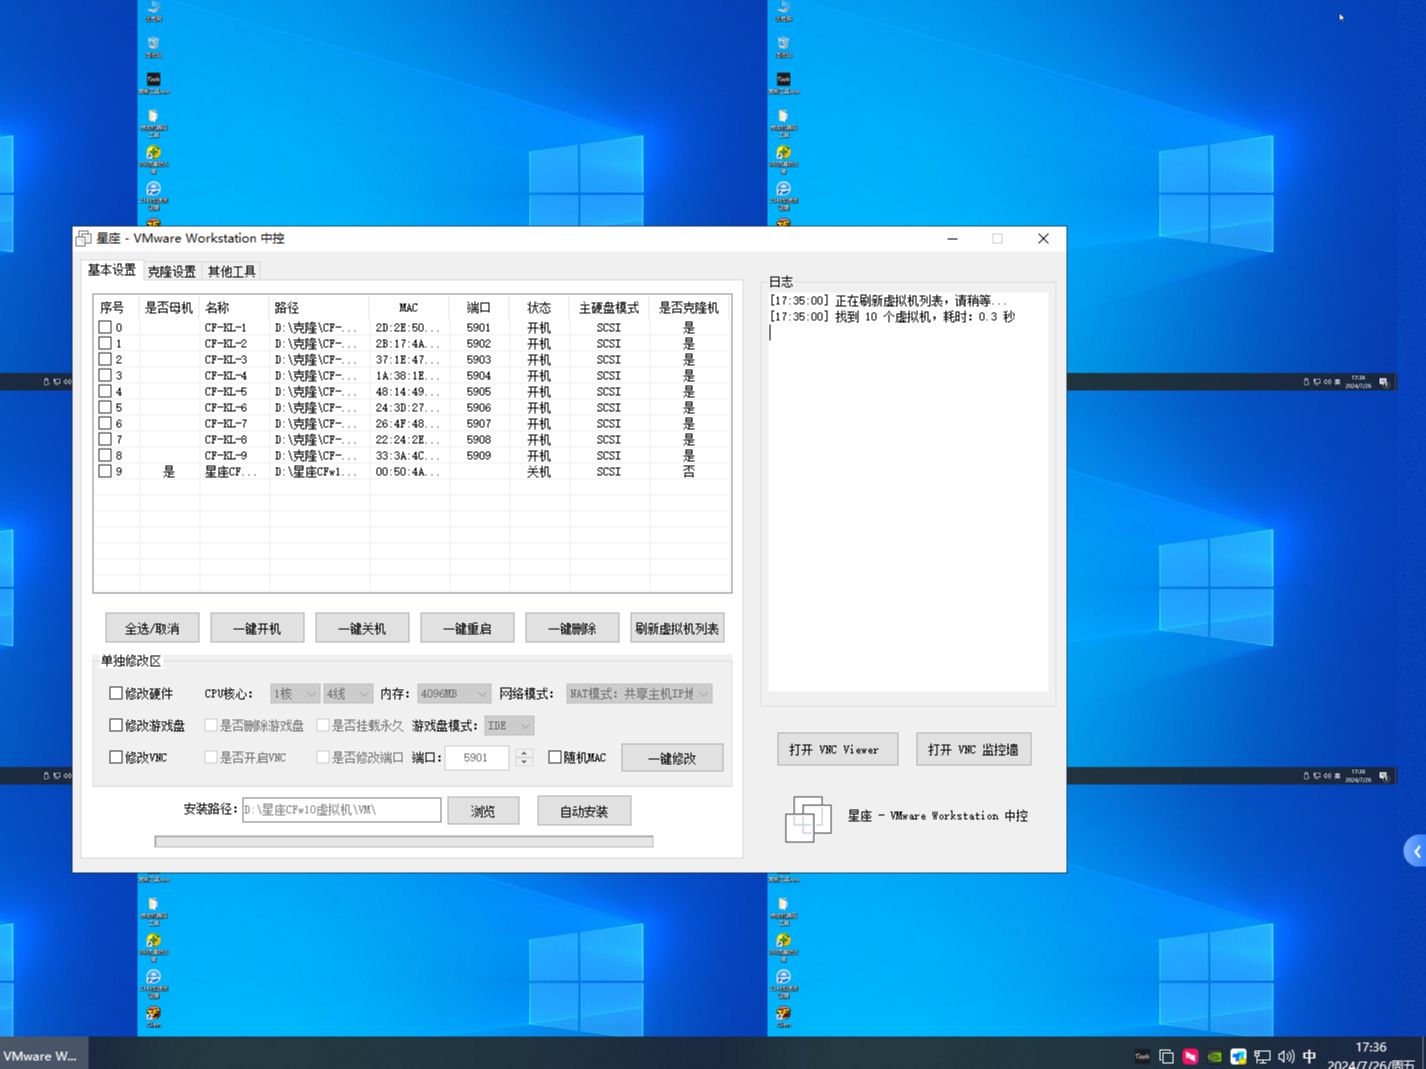Click the 主硬盘模式 column header
The width and height of the screenshot is (1426, 1069).
(609, 307)
